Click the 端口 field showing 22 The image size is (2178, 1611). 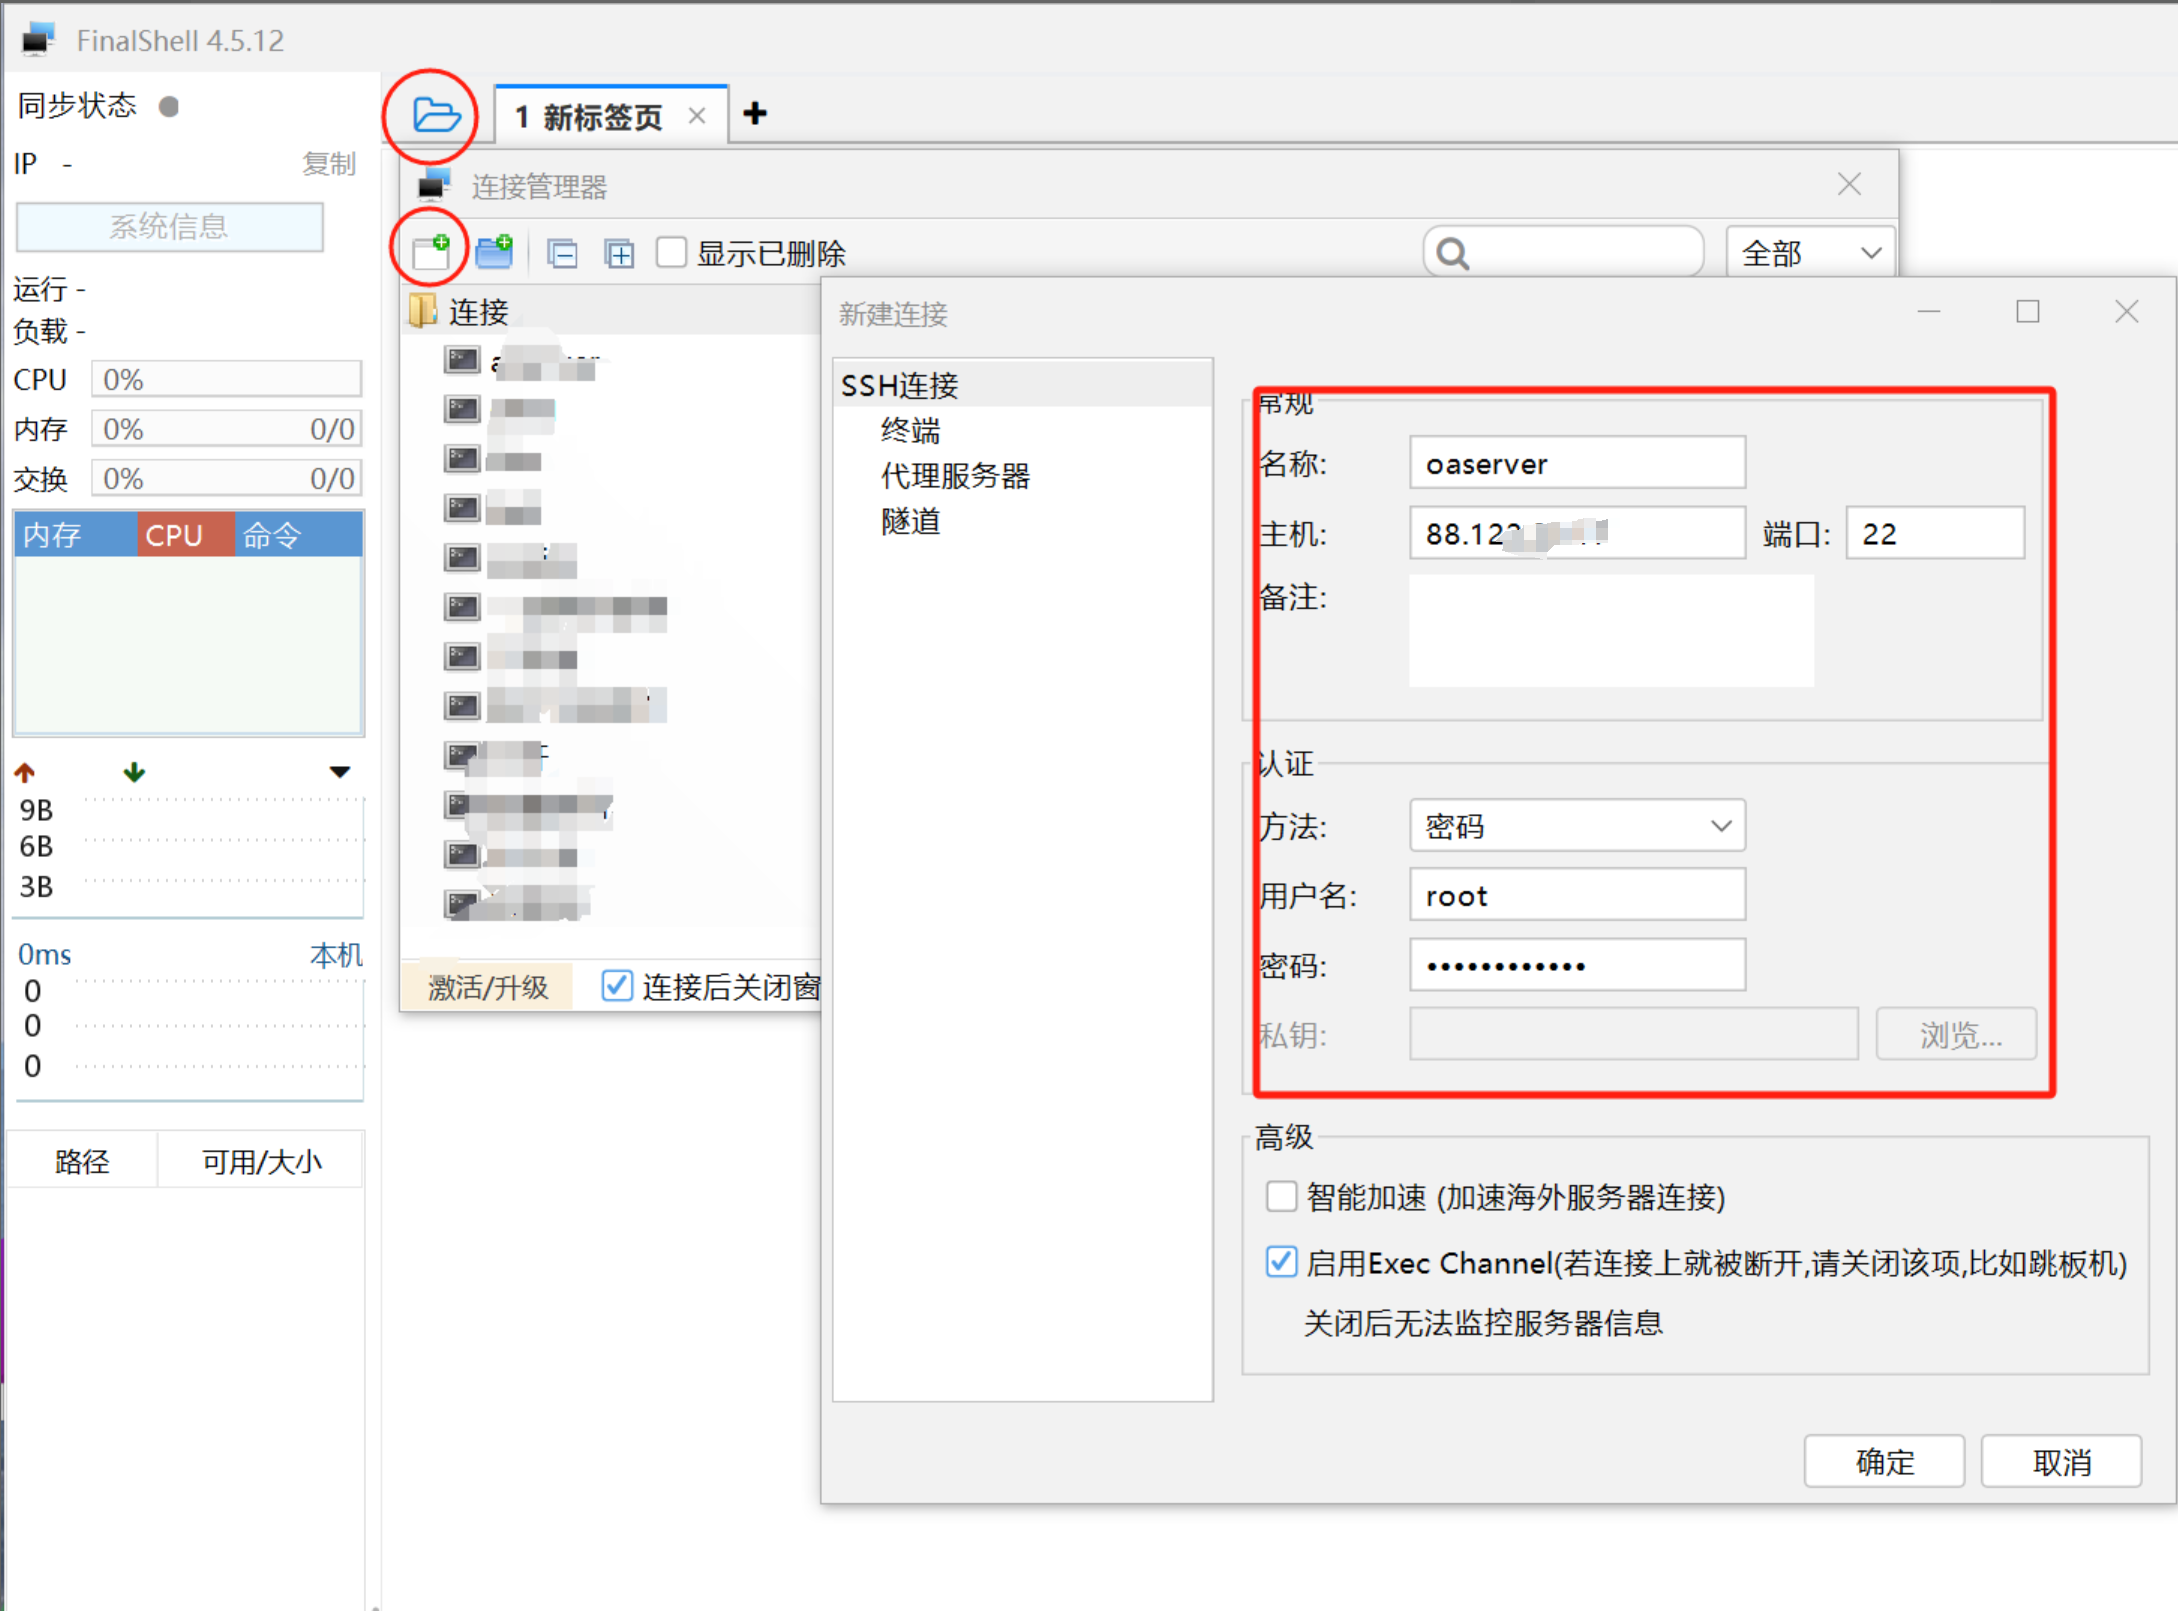tap(1935, 533)
